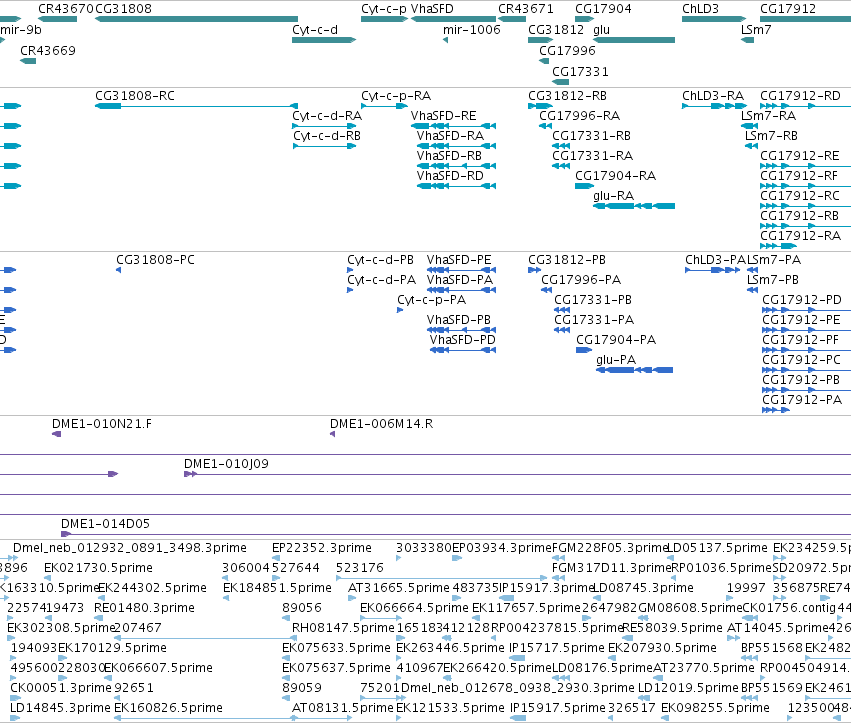This screenshot has width=851, height=723.
Task: Select the CG17912-PF protein label
Action: 801,340
